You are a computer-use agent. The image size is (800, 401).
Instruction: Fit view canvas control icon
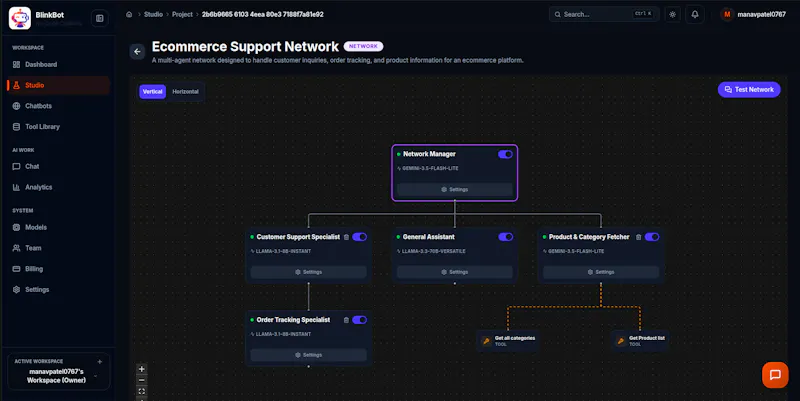point(142,391)
